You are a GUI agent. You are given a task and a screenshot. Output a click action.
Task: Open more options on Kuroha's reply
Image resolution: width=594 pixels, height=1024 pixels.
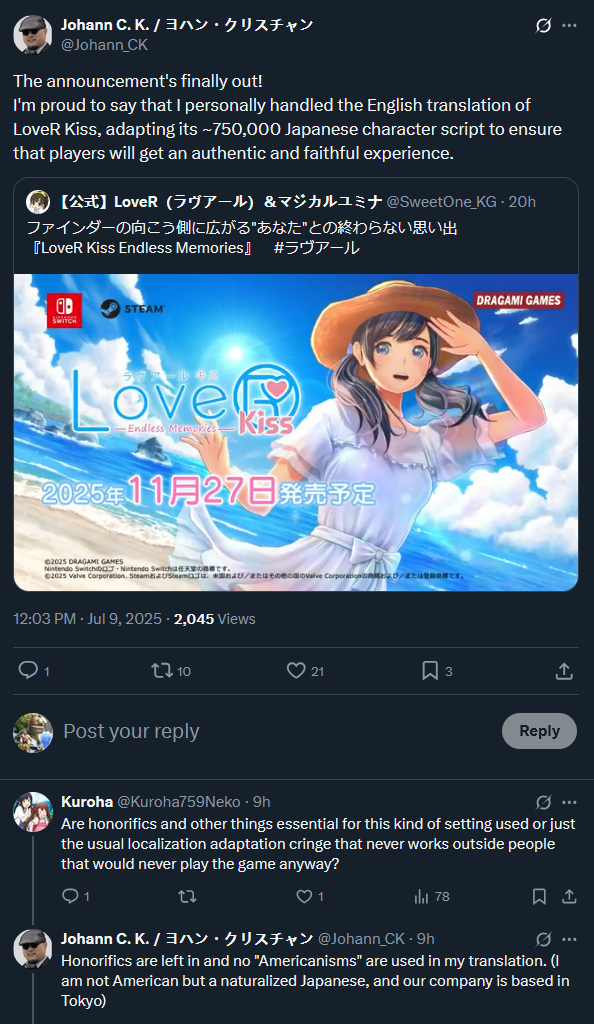(x=569, y=802)
